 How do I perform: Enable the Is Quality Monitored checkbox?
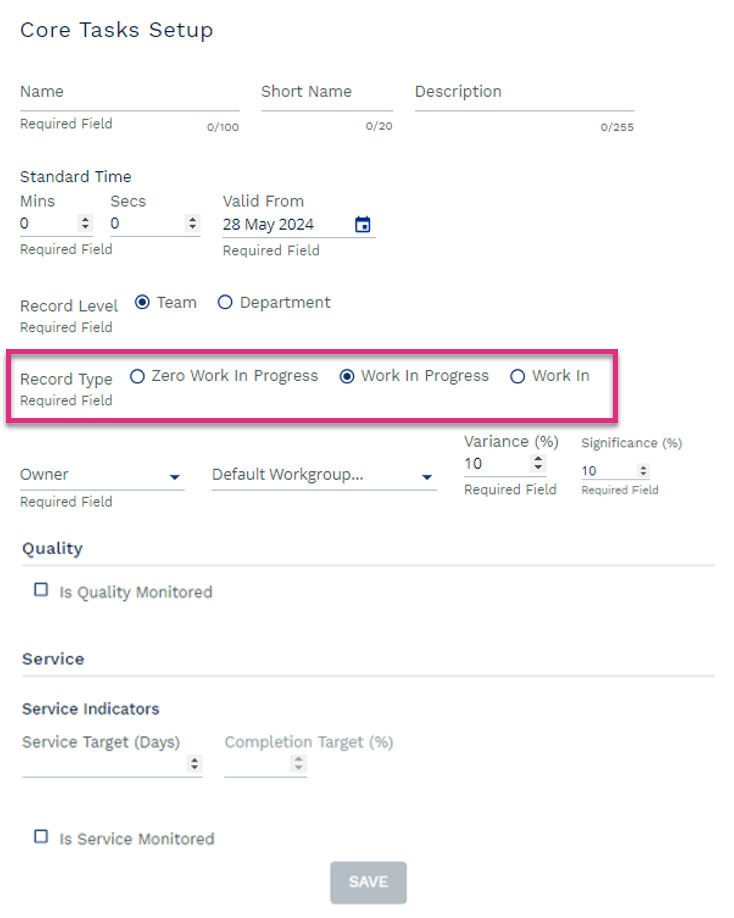point(41,590)
